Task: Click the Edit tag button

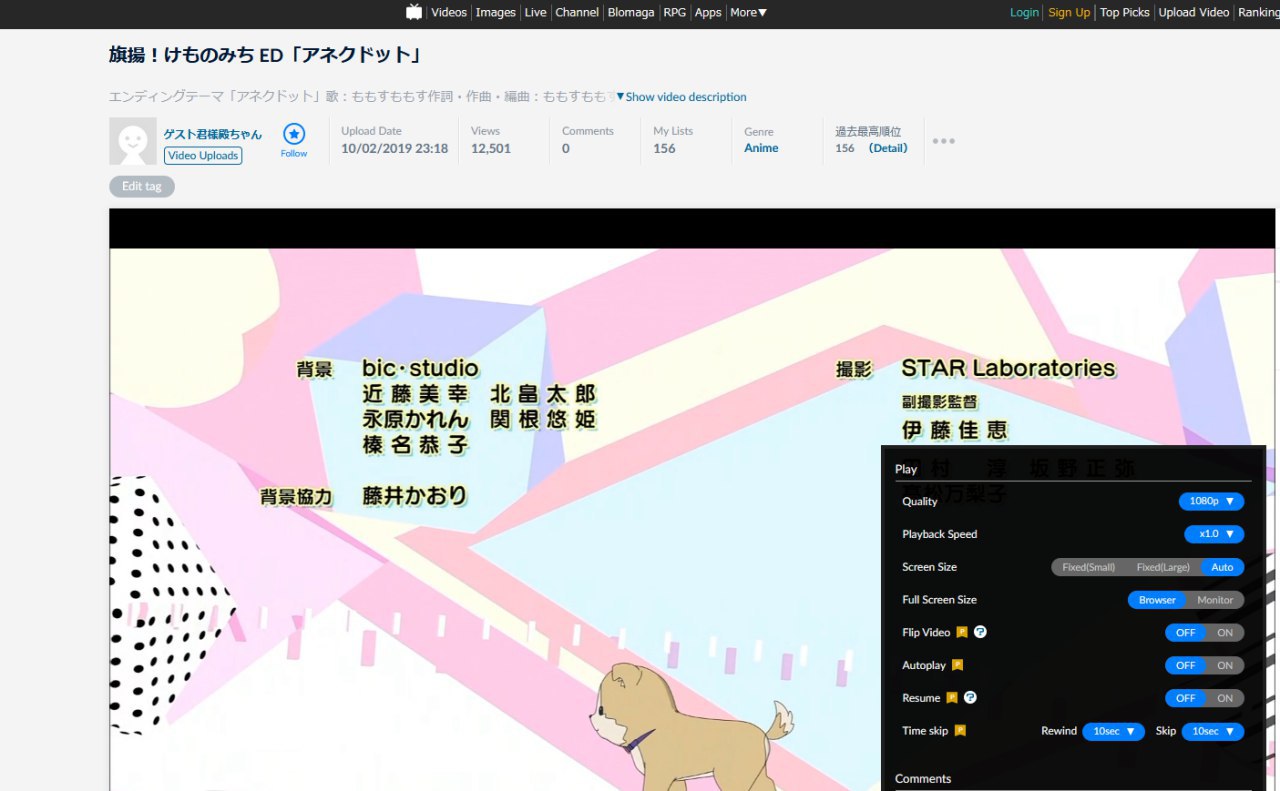Action: tap(142, 186)
